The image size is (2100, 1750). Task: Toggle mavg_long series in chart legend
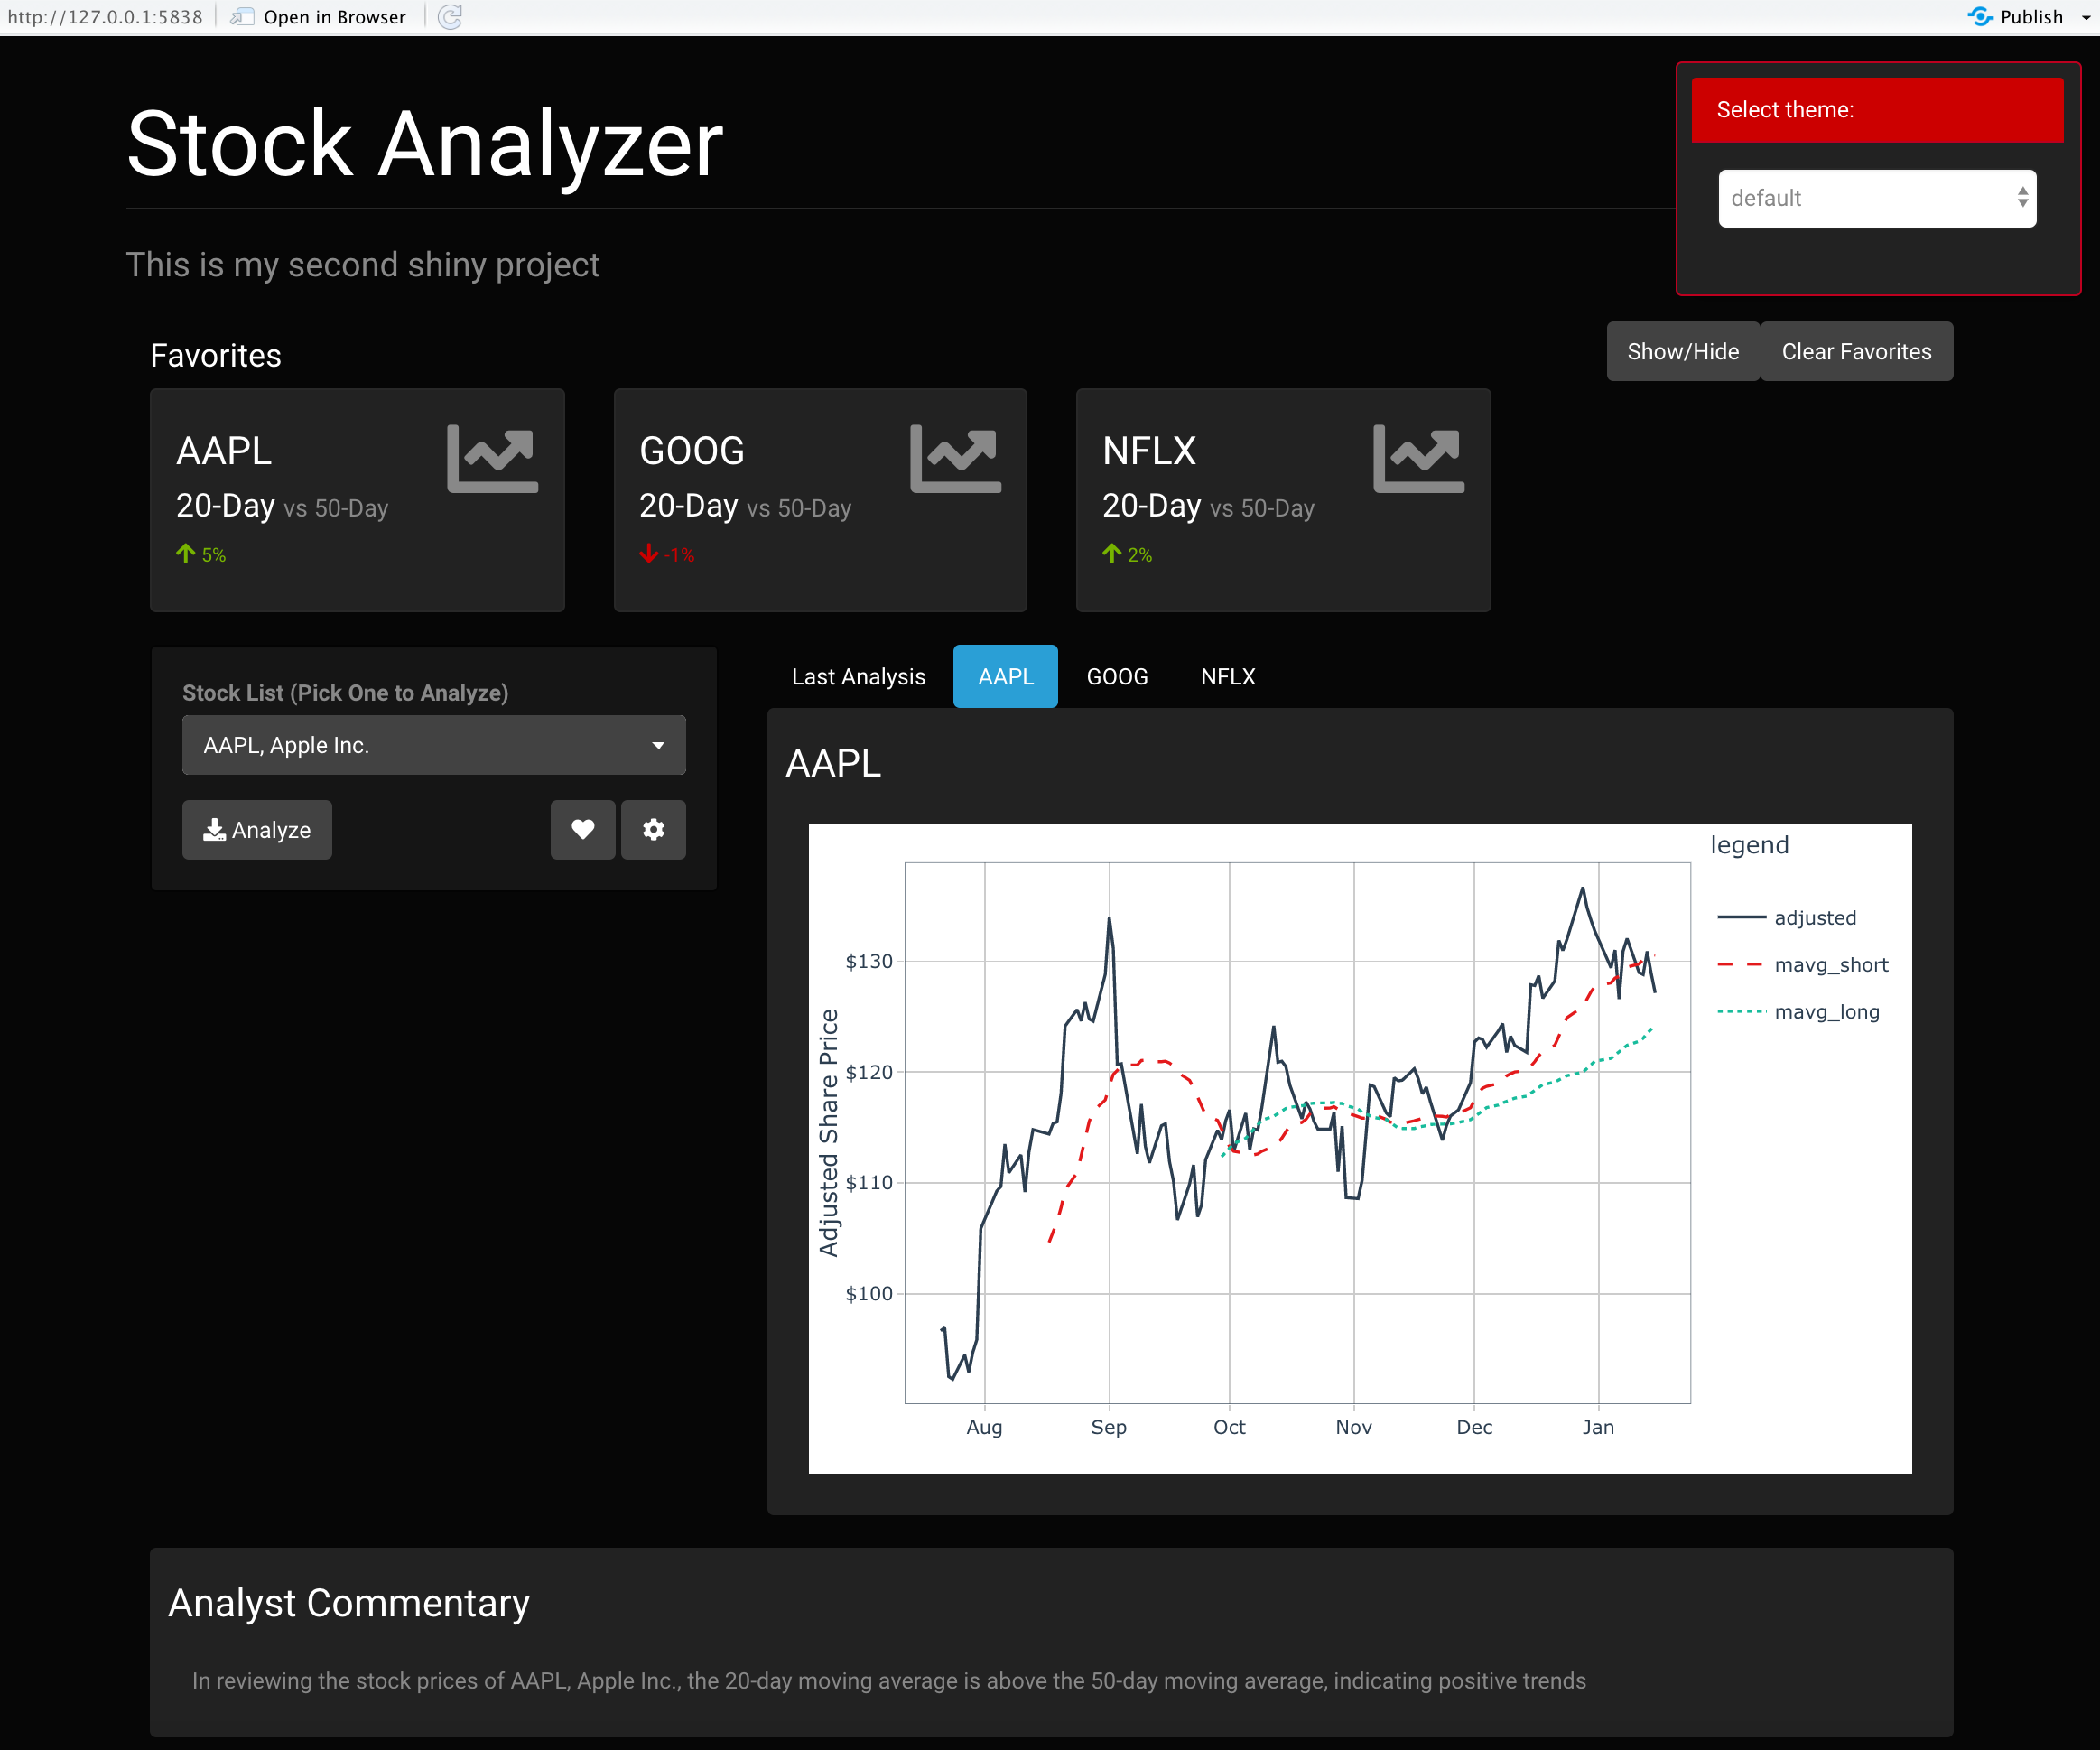pyautogui.click(x=1798, y=1011)
